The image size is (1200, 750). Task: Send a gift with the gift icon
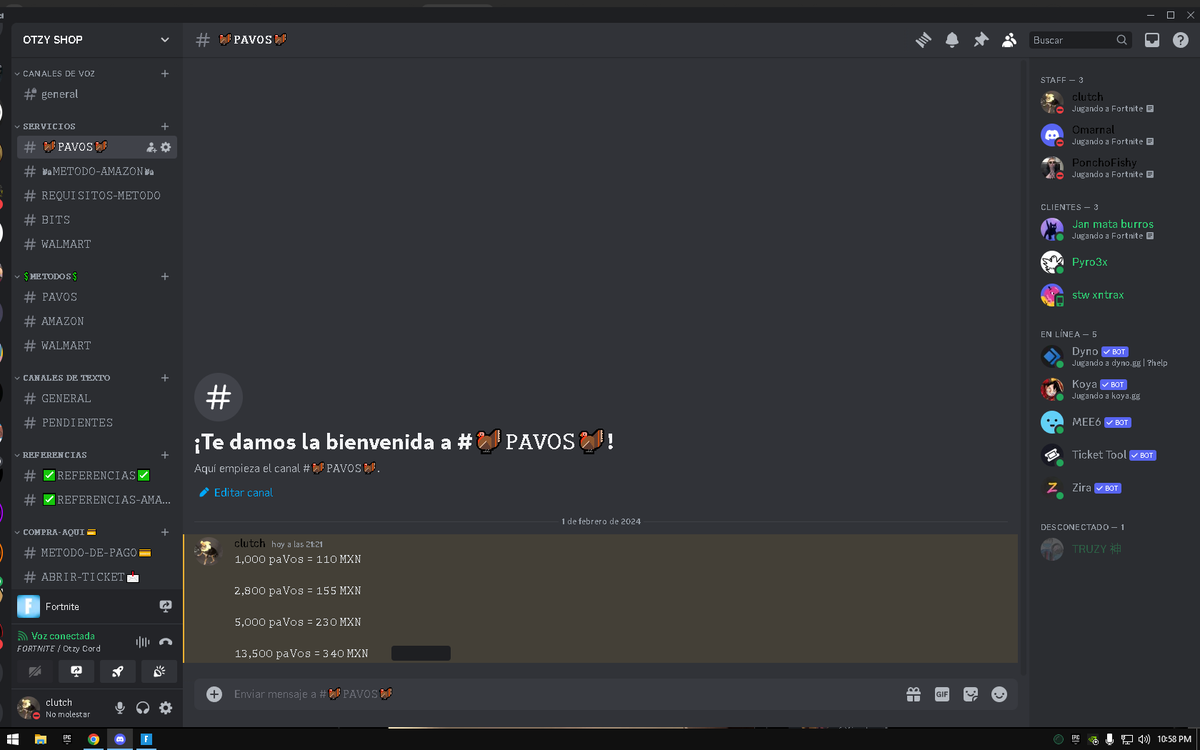pos(913,694)
